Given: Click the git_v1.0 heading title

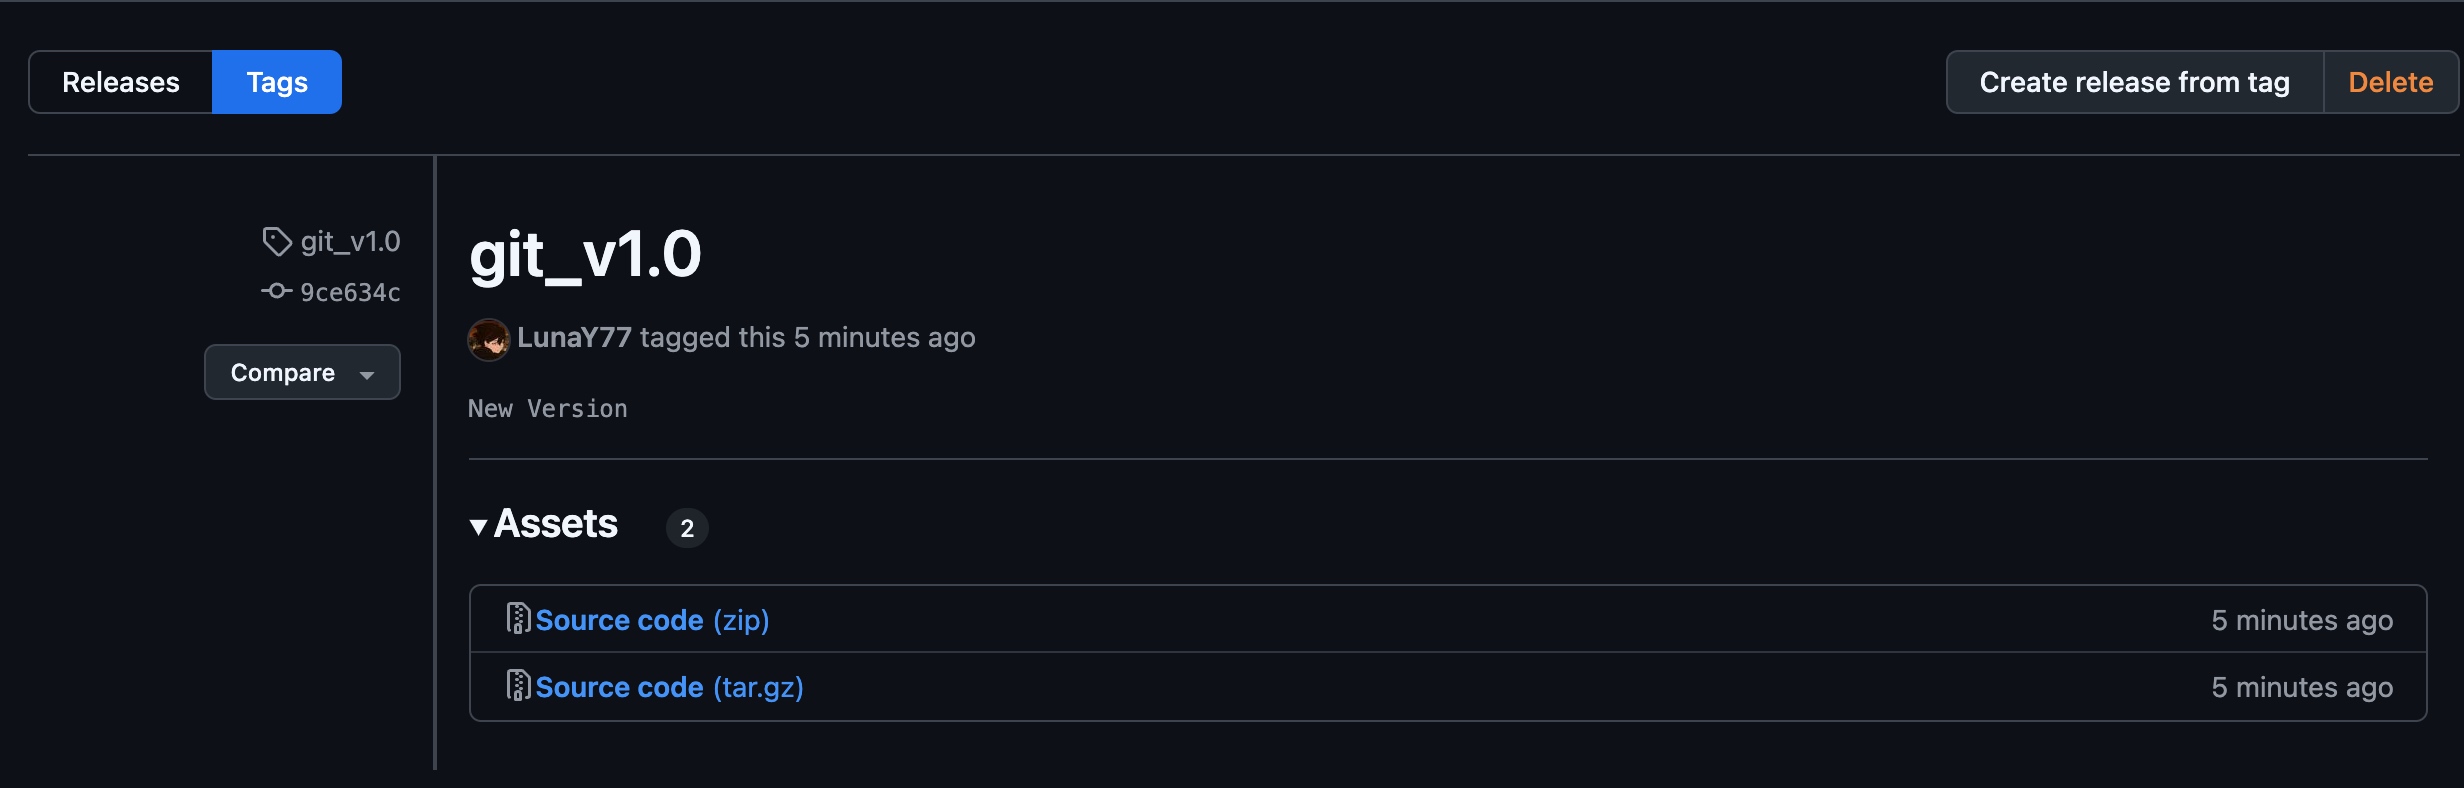Looking at the screenshot, I should pos(585,254).
